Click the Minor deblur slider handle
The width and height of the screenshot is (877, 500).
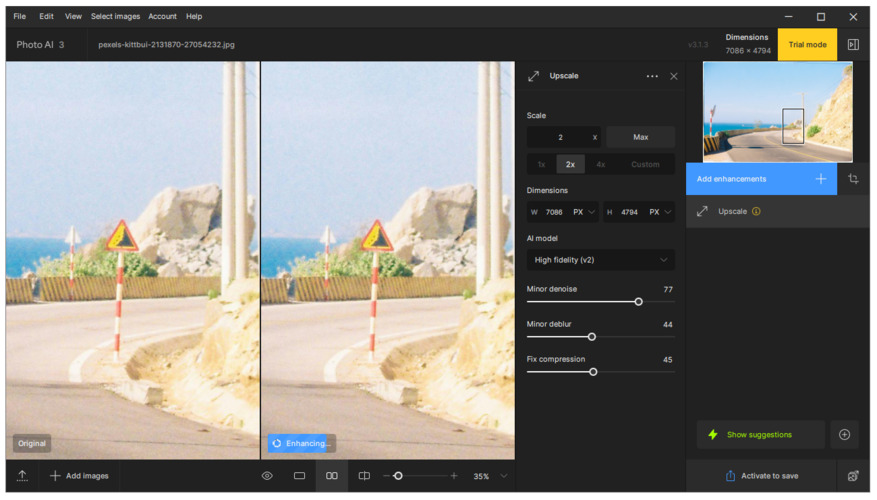point(592,337)
